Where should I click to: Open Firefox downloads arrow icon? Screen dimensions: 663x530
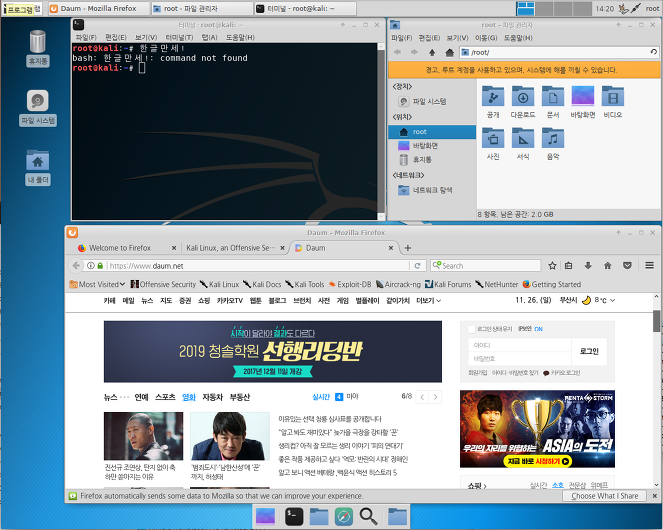(x=588, y=266)
